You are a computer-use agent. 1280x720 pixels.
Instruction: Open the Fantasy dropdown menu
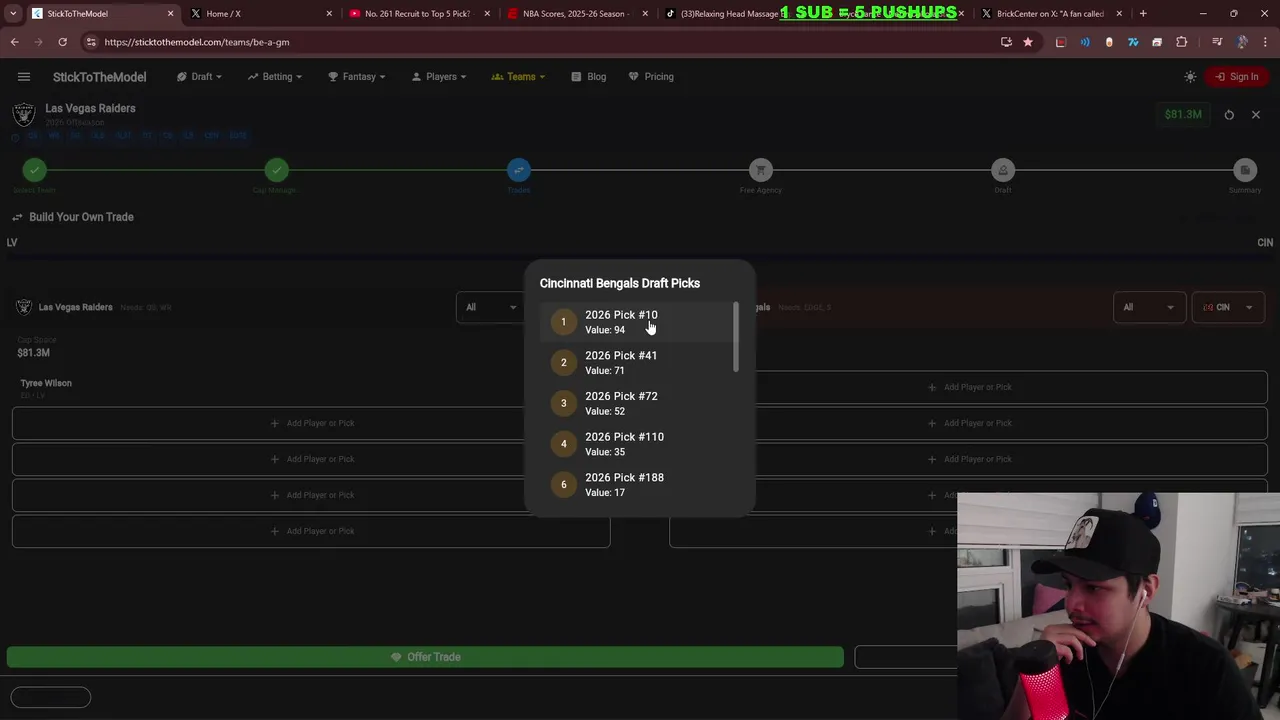357,77
